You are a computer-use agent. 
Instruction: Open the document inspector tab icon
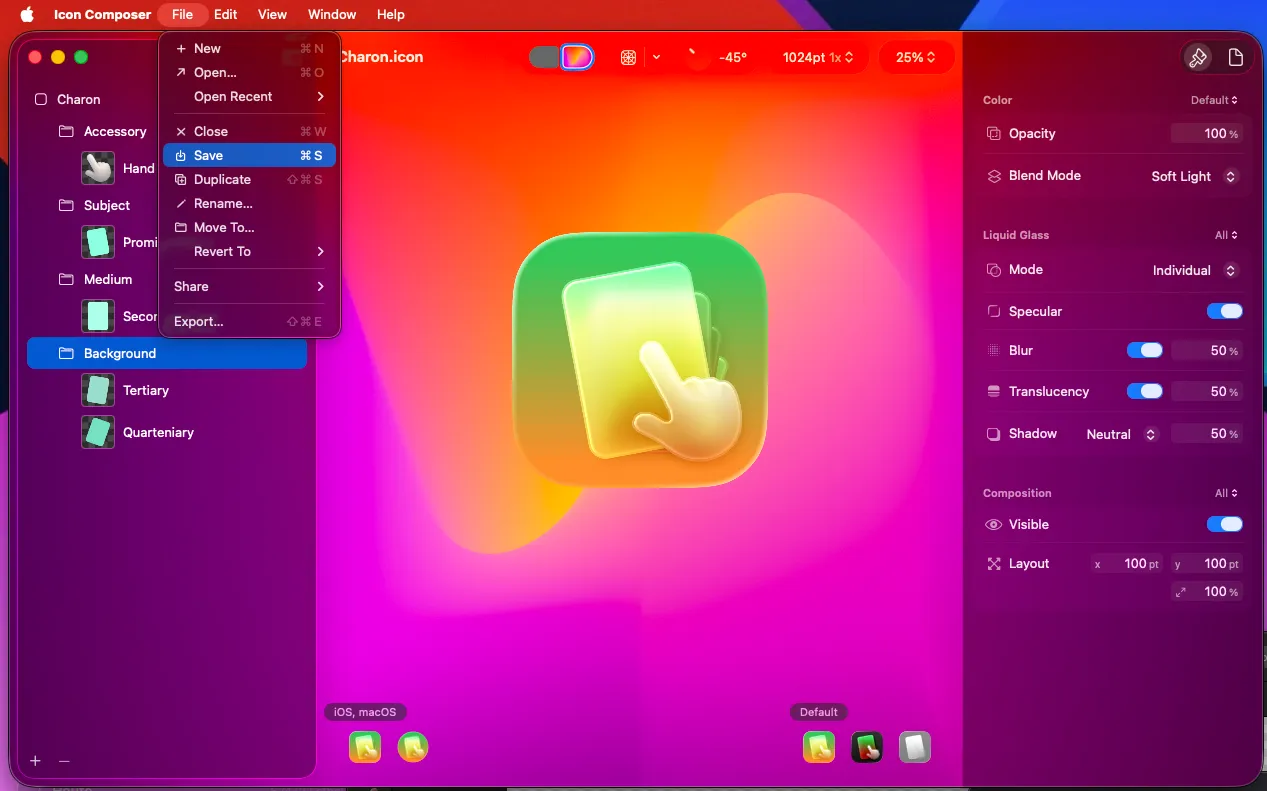[x=1236, y=58]
